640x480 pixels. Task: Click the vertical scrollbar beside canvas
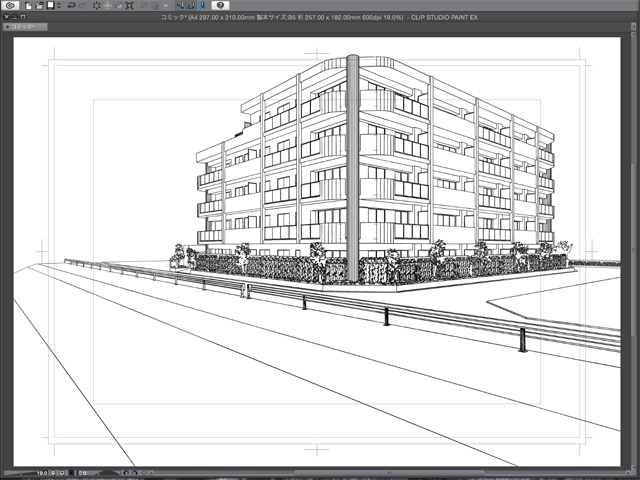pos(633,252)
